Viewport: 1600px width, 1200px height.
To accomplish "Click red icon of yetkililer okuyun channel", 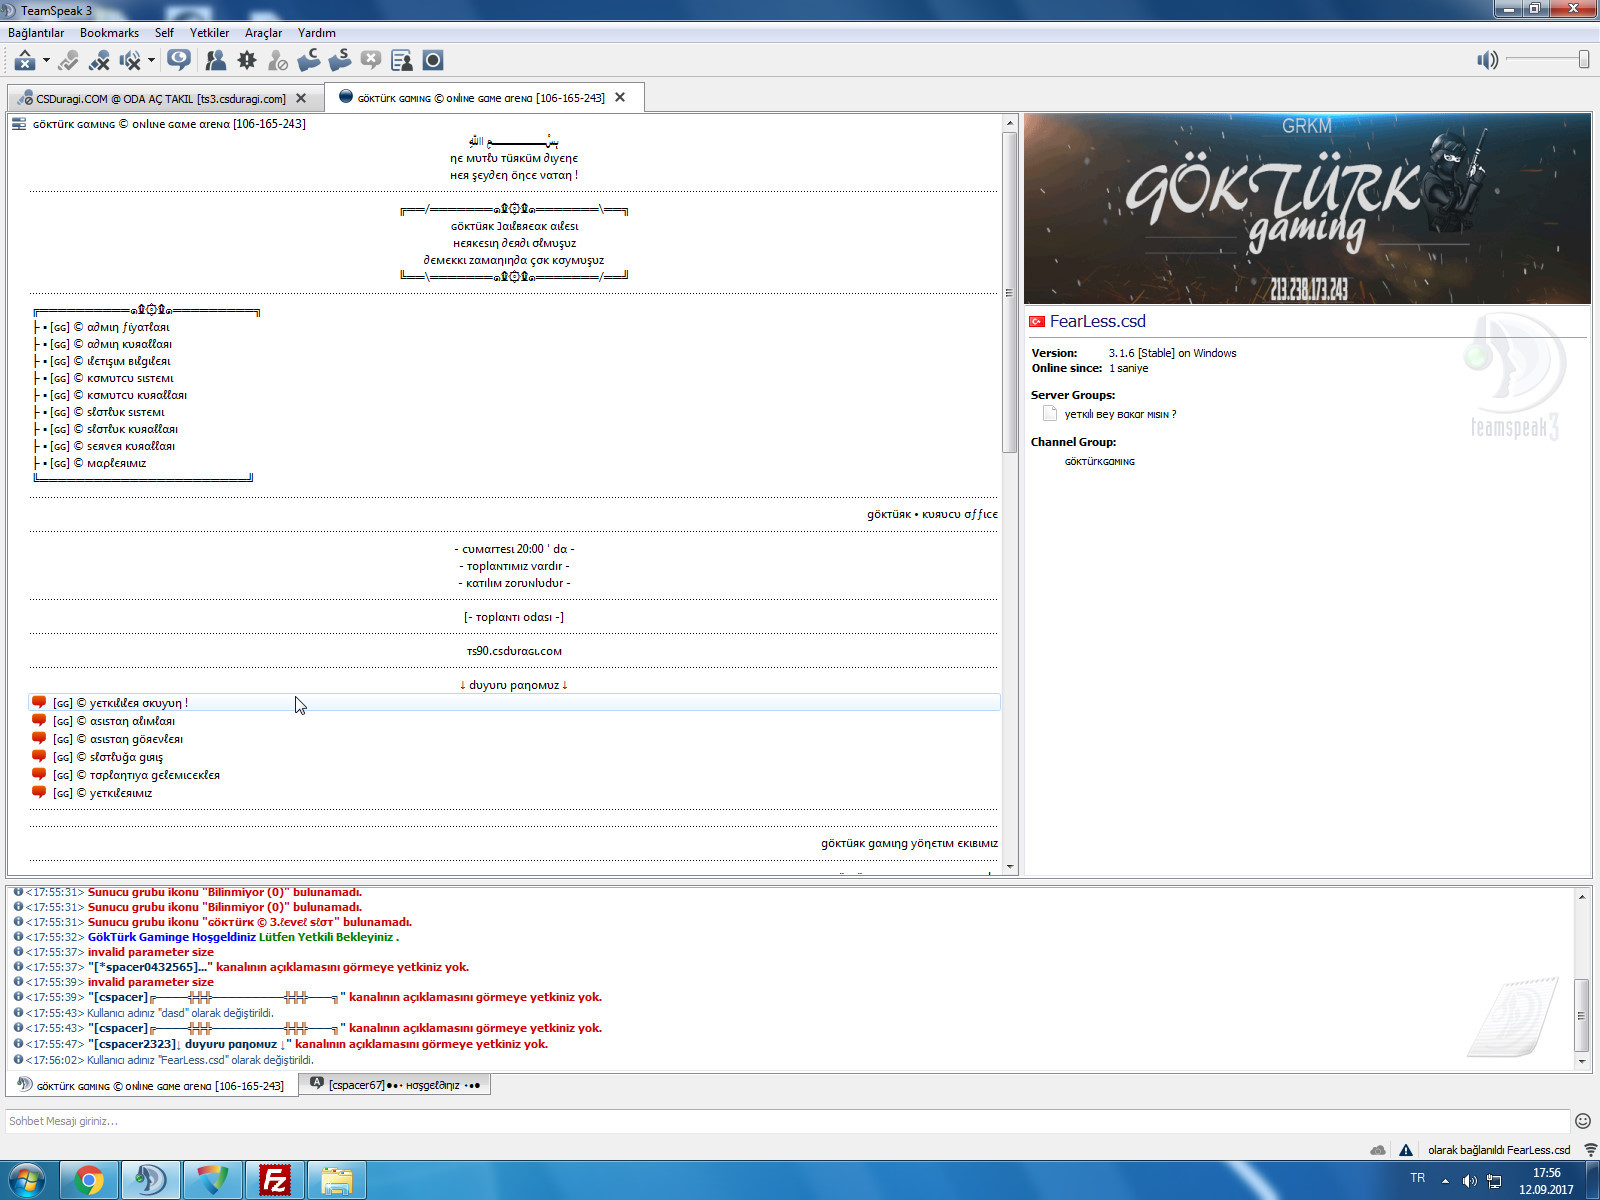I will coord(39,702).
